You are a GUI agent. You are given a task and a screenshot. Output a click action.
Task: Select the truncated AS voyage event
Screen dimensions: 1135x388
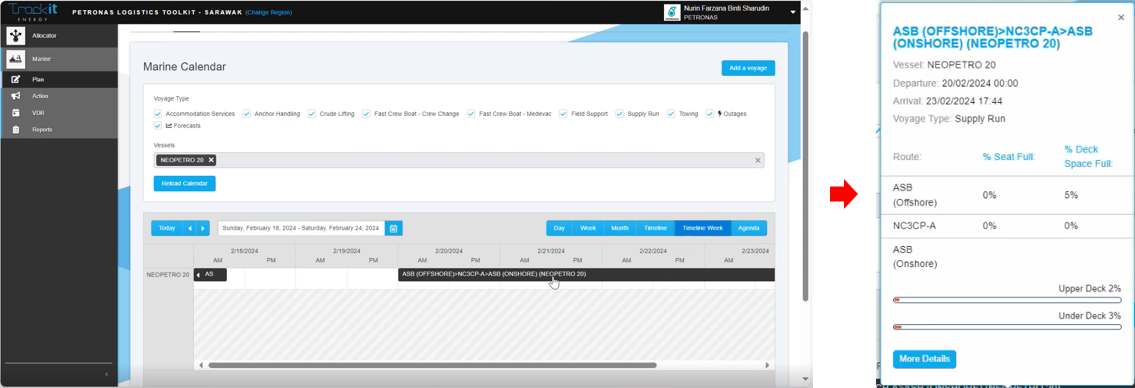[211, 274]
